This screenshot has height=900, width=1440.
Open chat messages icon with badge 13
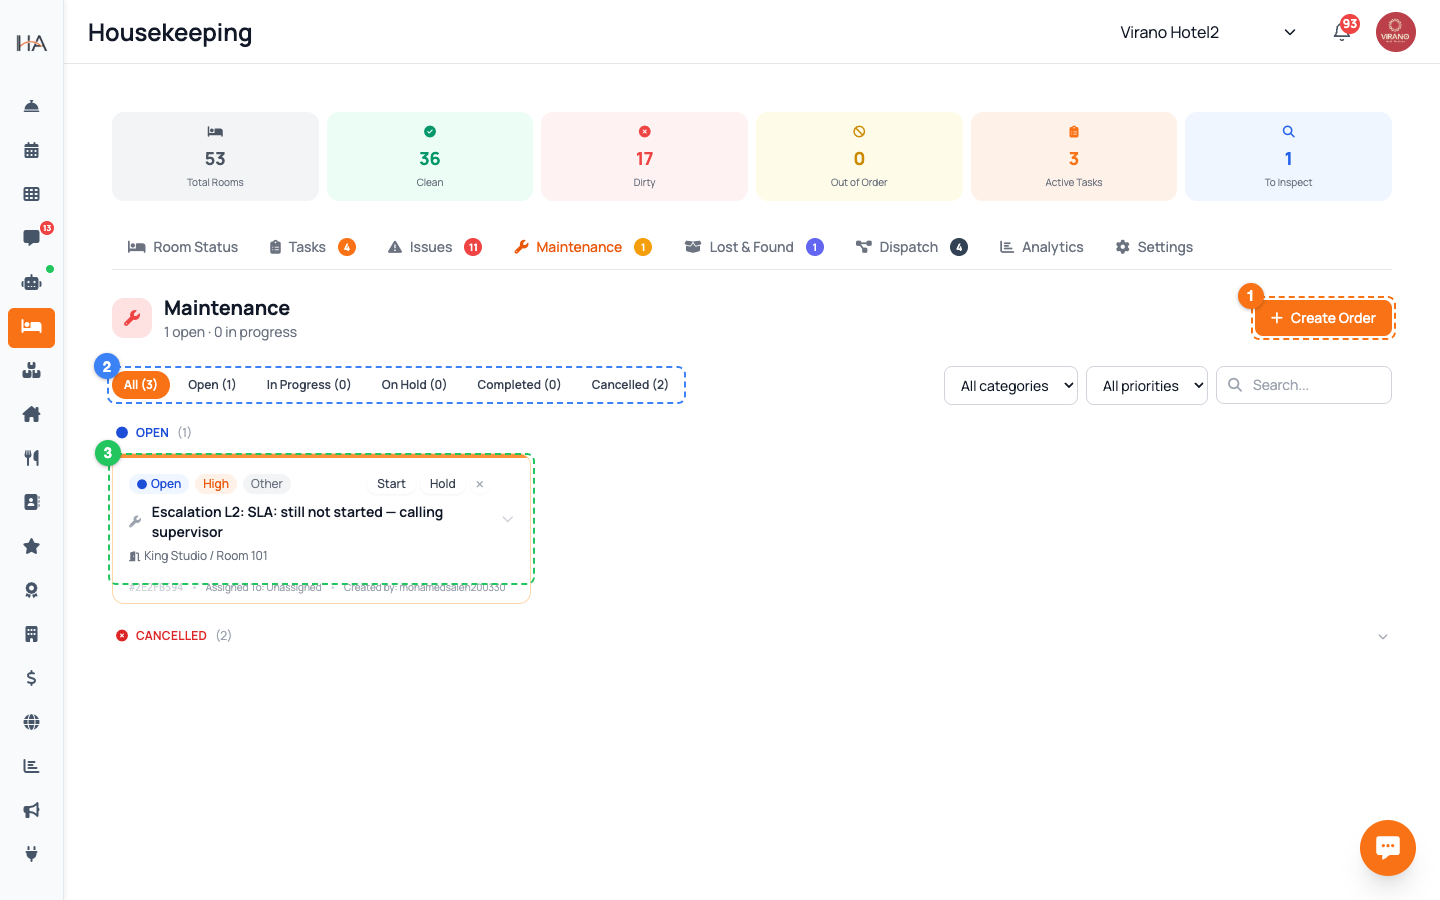coord(31,238)
